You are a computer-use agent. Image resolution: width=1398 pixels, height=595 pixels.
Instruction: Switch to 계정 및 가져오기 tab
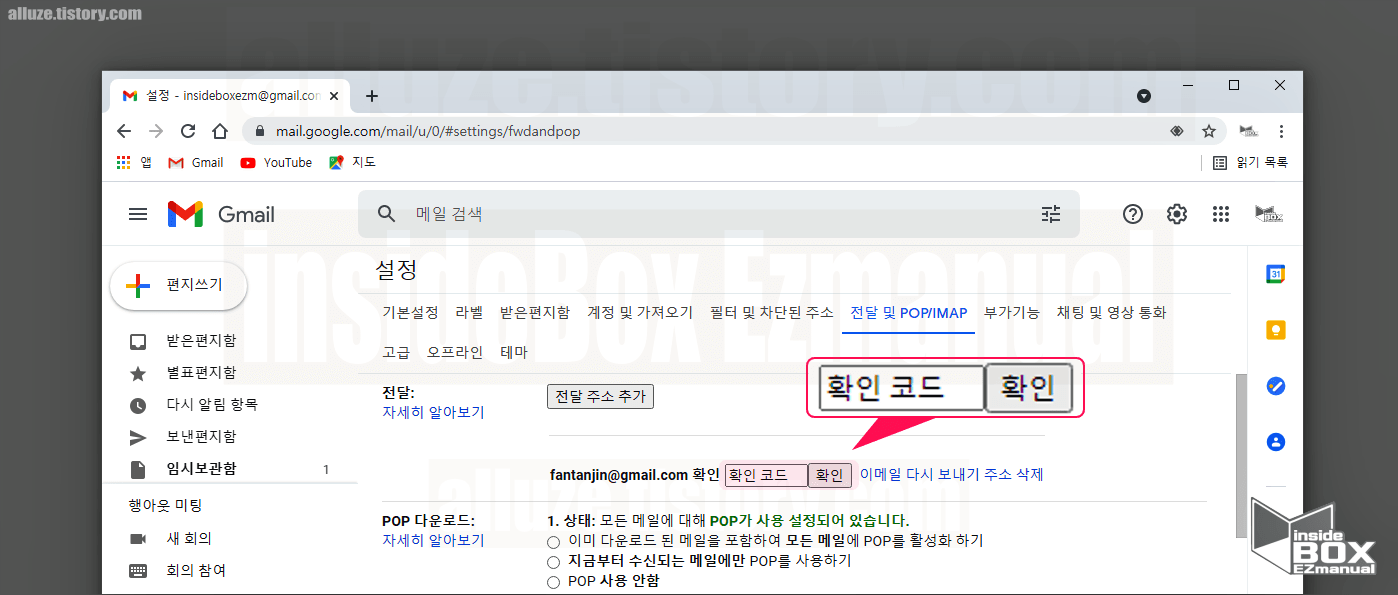tap(640, 313)
